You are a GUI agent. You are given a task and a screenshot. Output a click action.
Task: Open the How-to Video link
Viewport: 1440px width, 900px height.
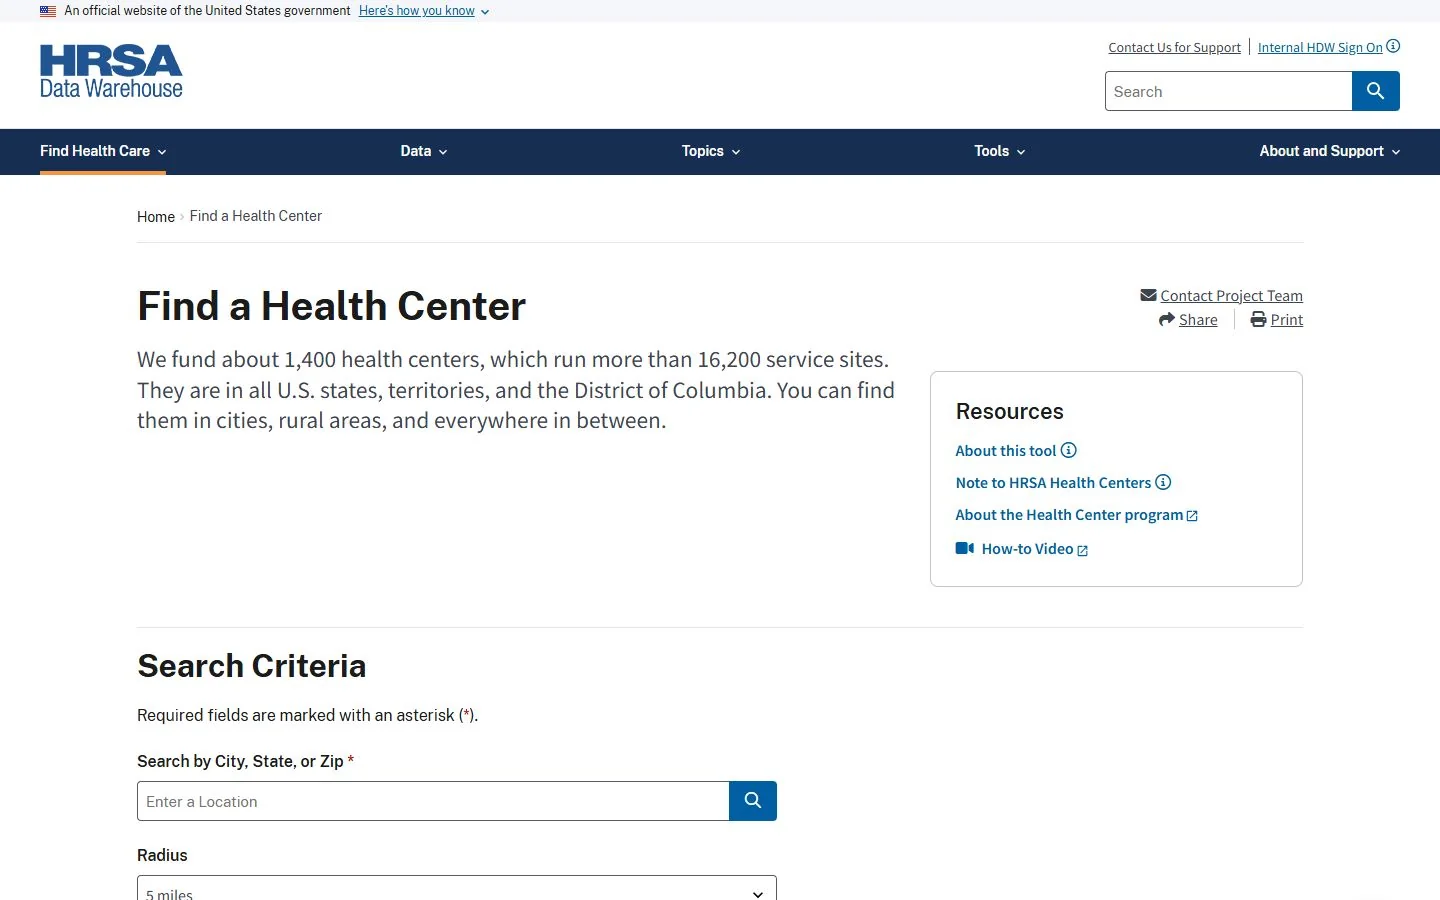pos(1027,548)
